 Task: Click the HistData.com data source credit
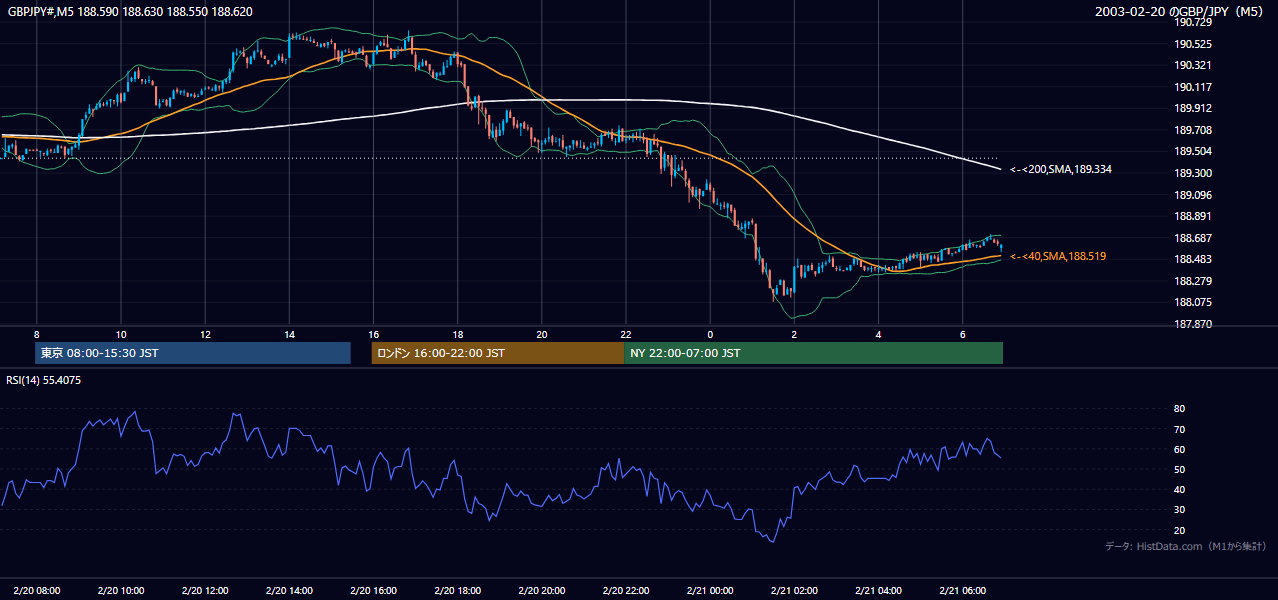coord(1186,546)
